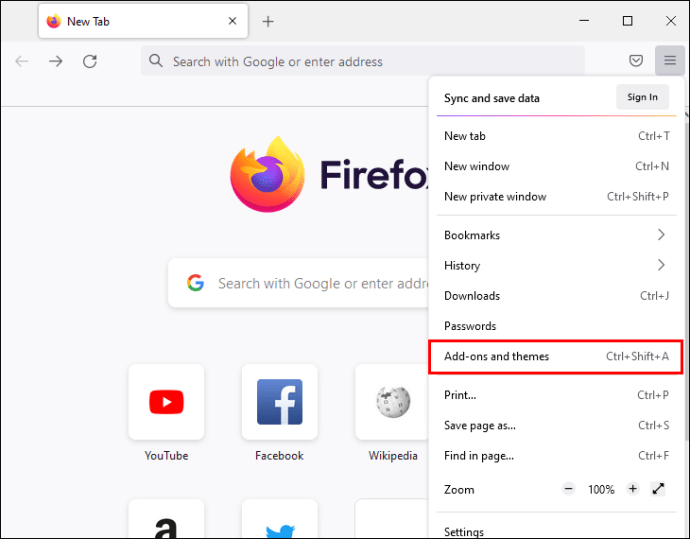Viewport: 690px width, 539px height.
Task: Choose New window from menu
Action: (556, 166)
